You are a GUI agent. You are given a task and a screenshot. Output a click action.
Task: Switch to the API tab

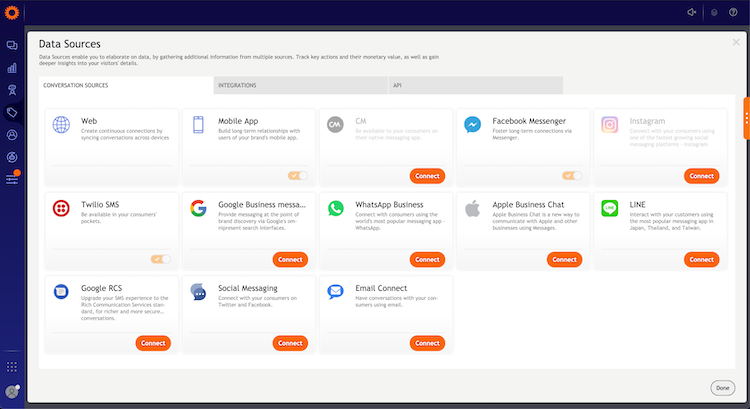(476, 85)
